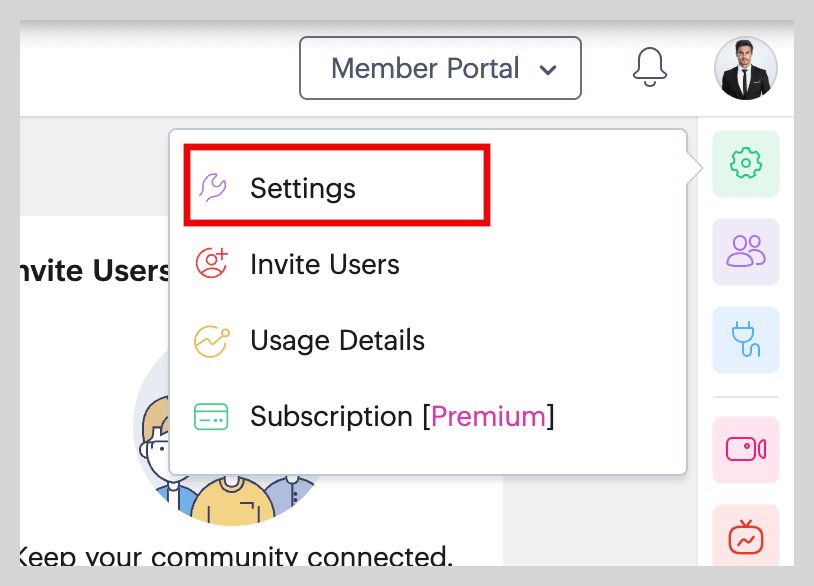Click the pink Premium plan label

pos(488,416)
